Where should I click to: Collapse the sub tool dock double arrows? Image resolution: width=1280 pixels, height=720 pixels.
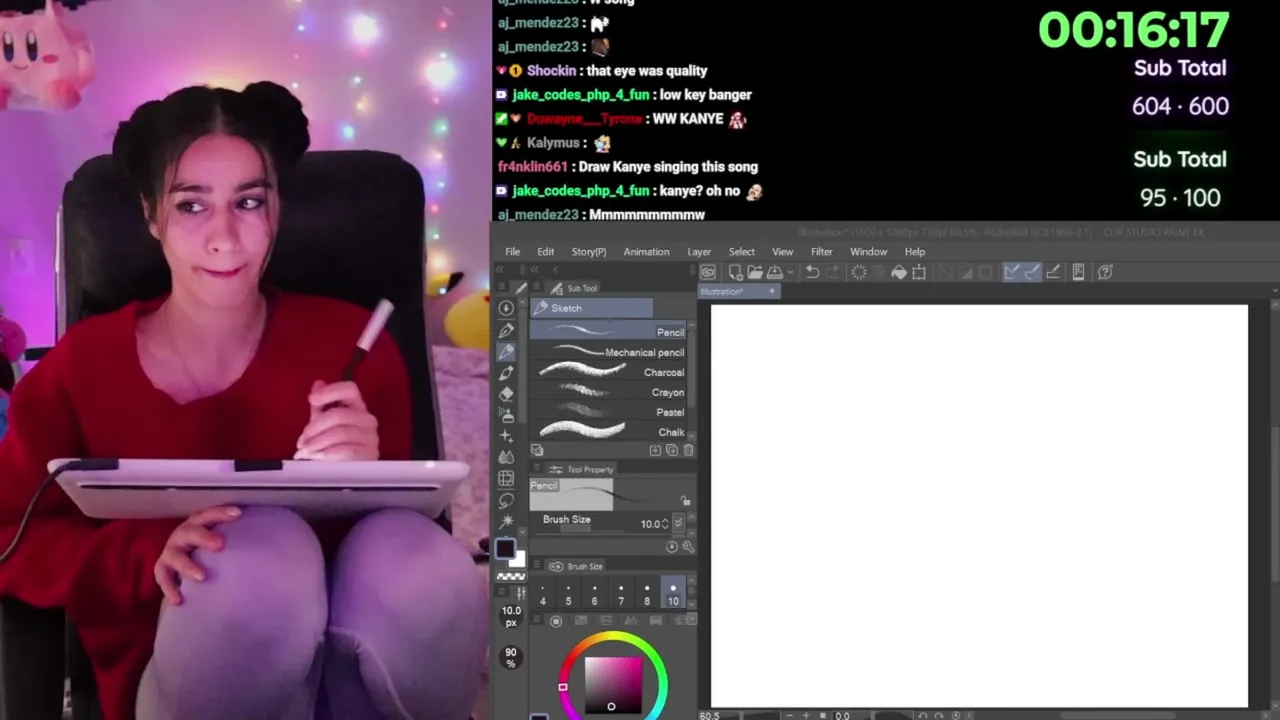click(x=534, y=270)
